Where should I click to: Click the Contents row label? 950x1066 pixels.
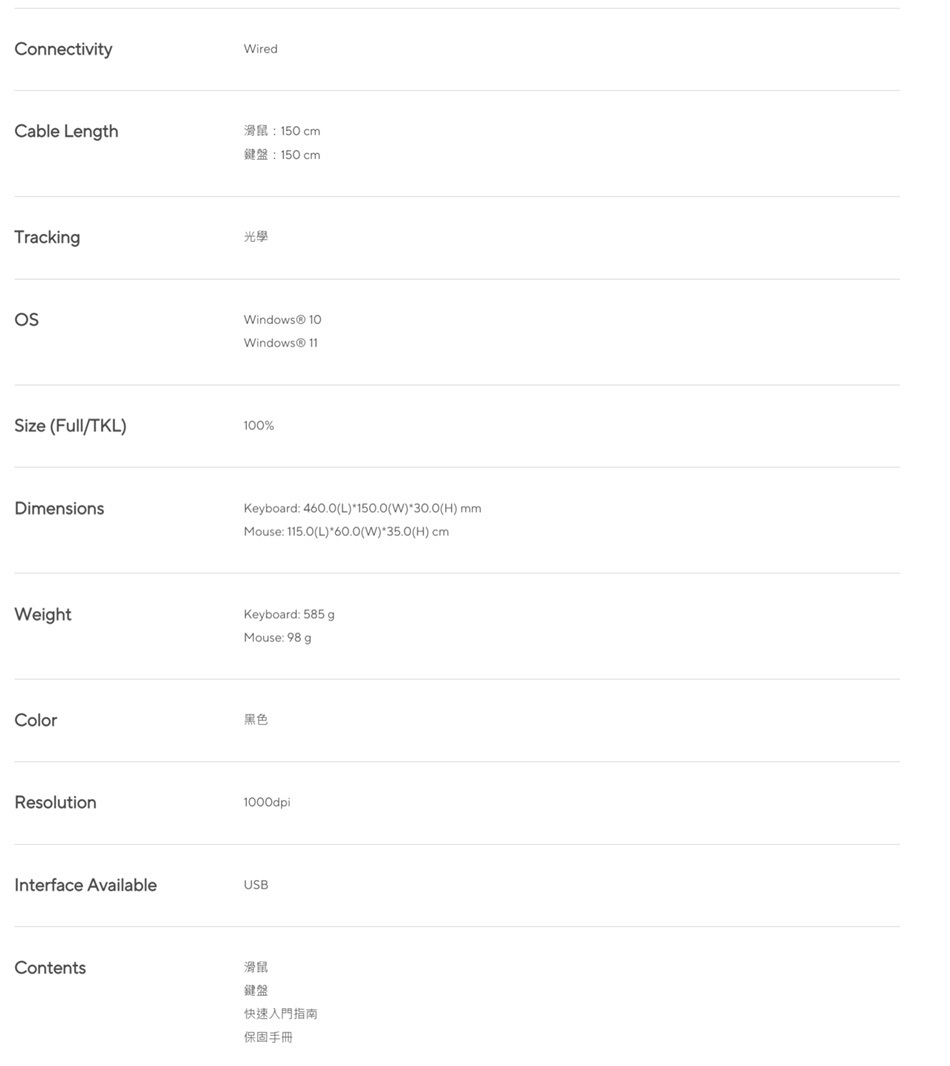50,967
